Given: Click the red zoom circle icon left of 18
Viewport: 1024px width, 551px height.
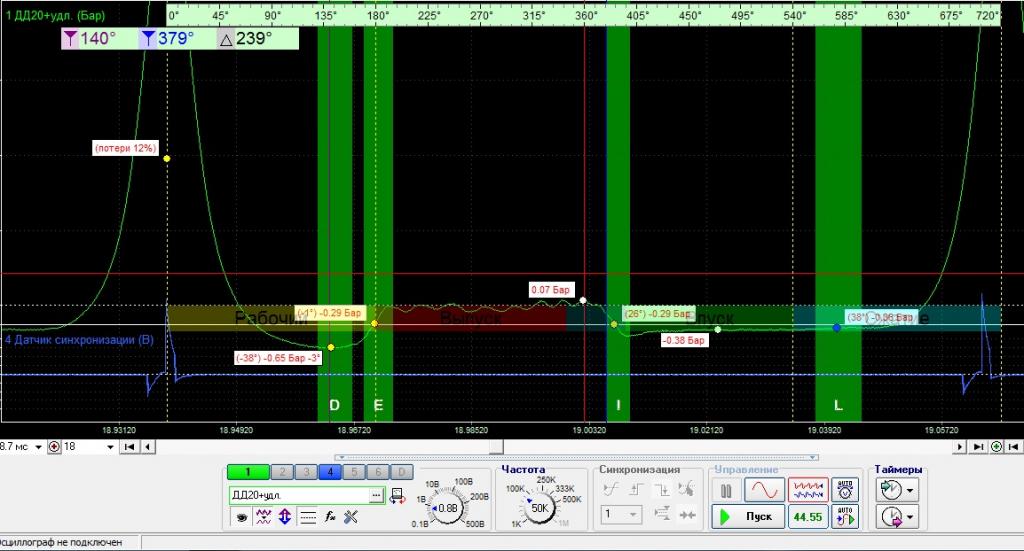Looking at the screenshot, I should [54, 447].
